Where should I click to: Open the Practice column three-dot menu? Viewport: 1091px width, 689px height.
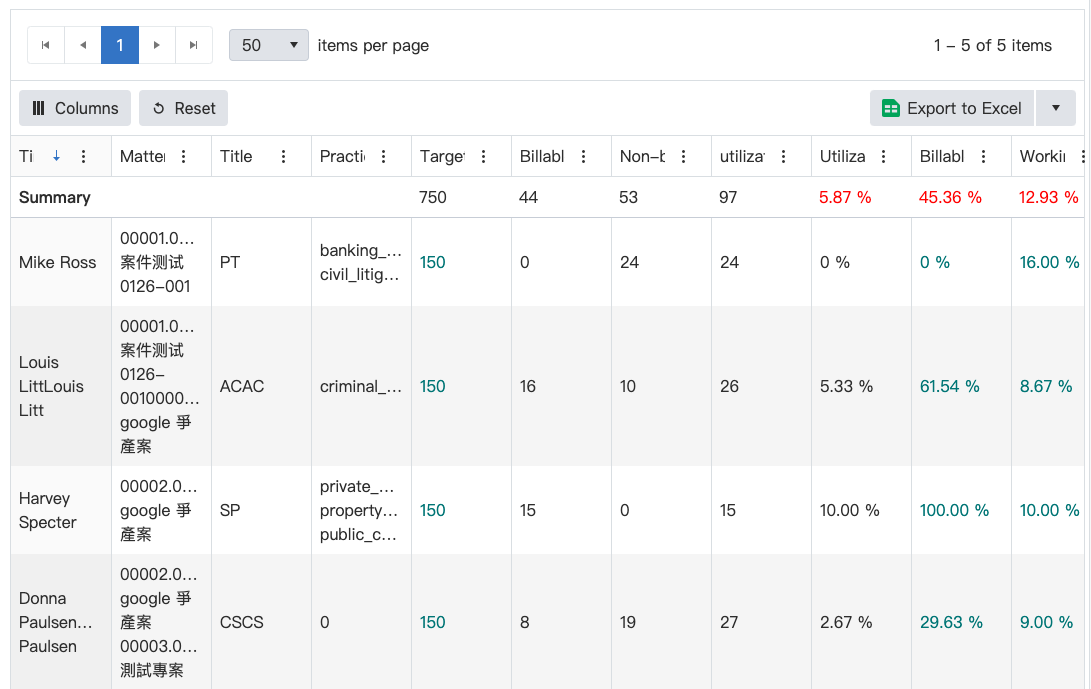[384, 156]
